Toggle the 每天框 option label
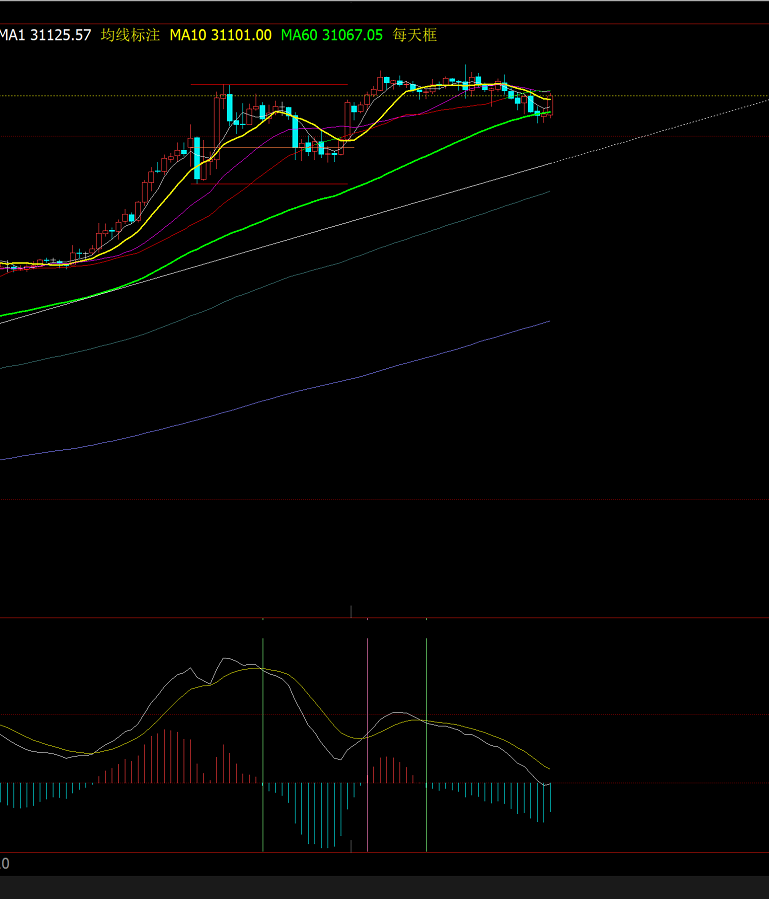The image size is (769, 899). pyautogui.click(x=415, y=35)
